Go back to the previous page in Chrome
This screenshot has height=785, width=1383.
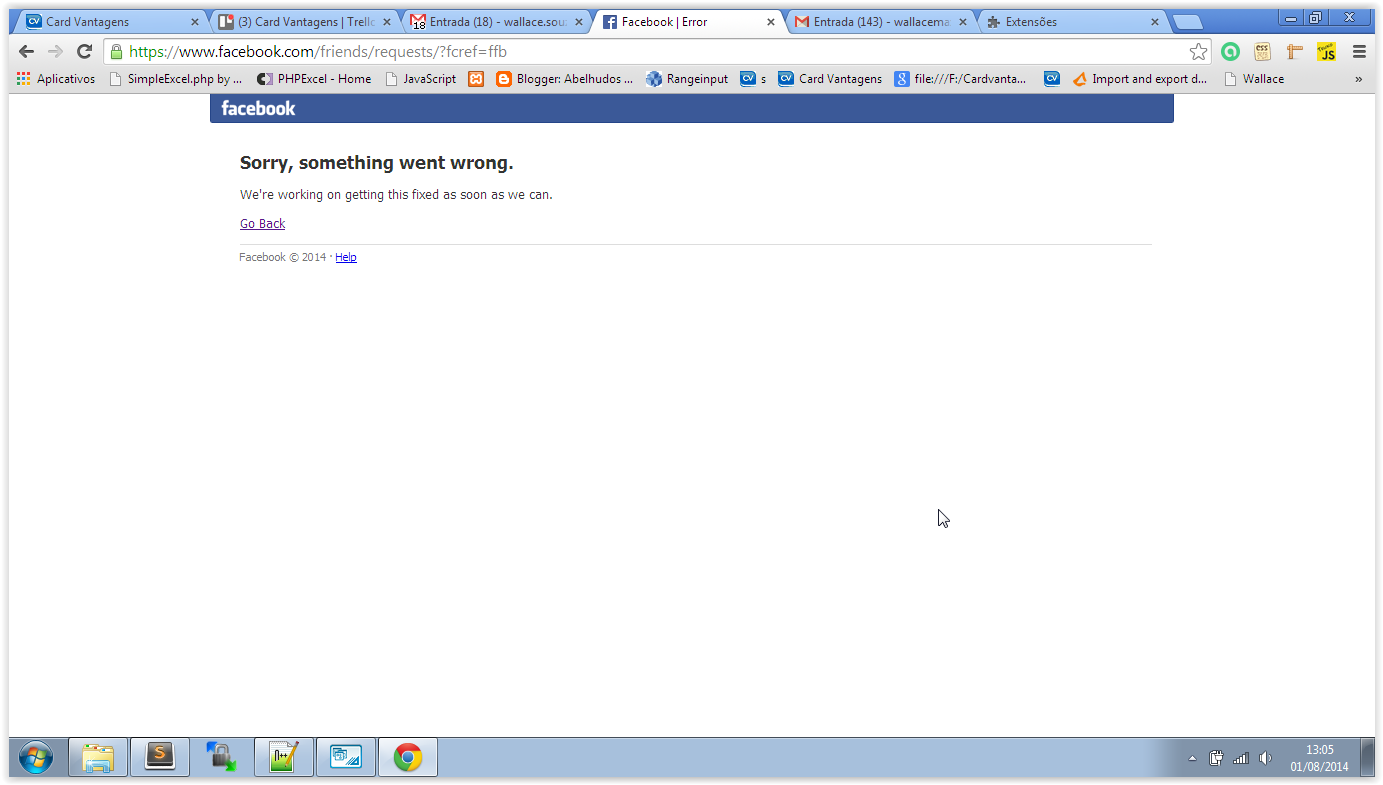click(x=27, y=52)
